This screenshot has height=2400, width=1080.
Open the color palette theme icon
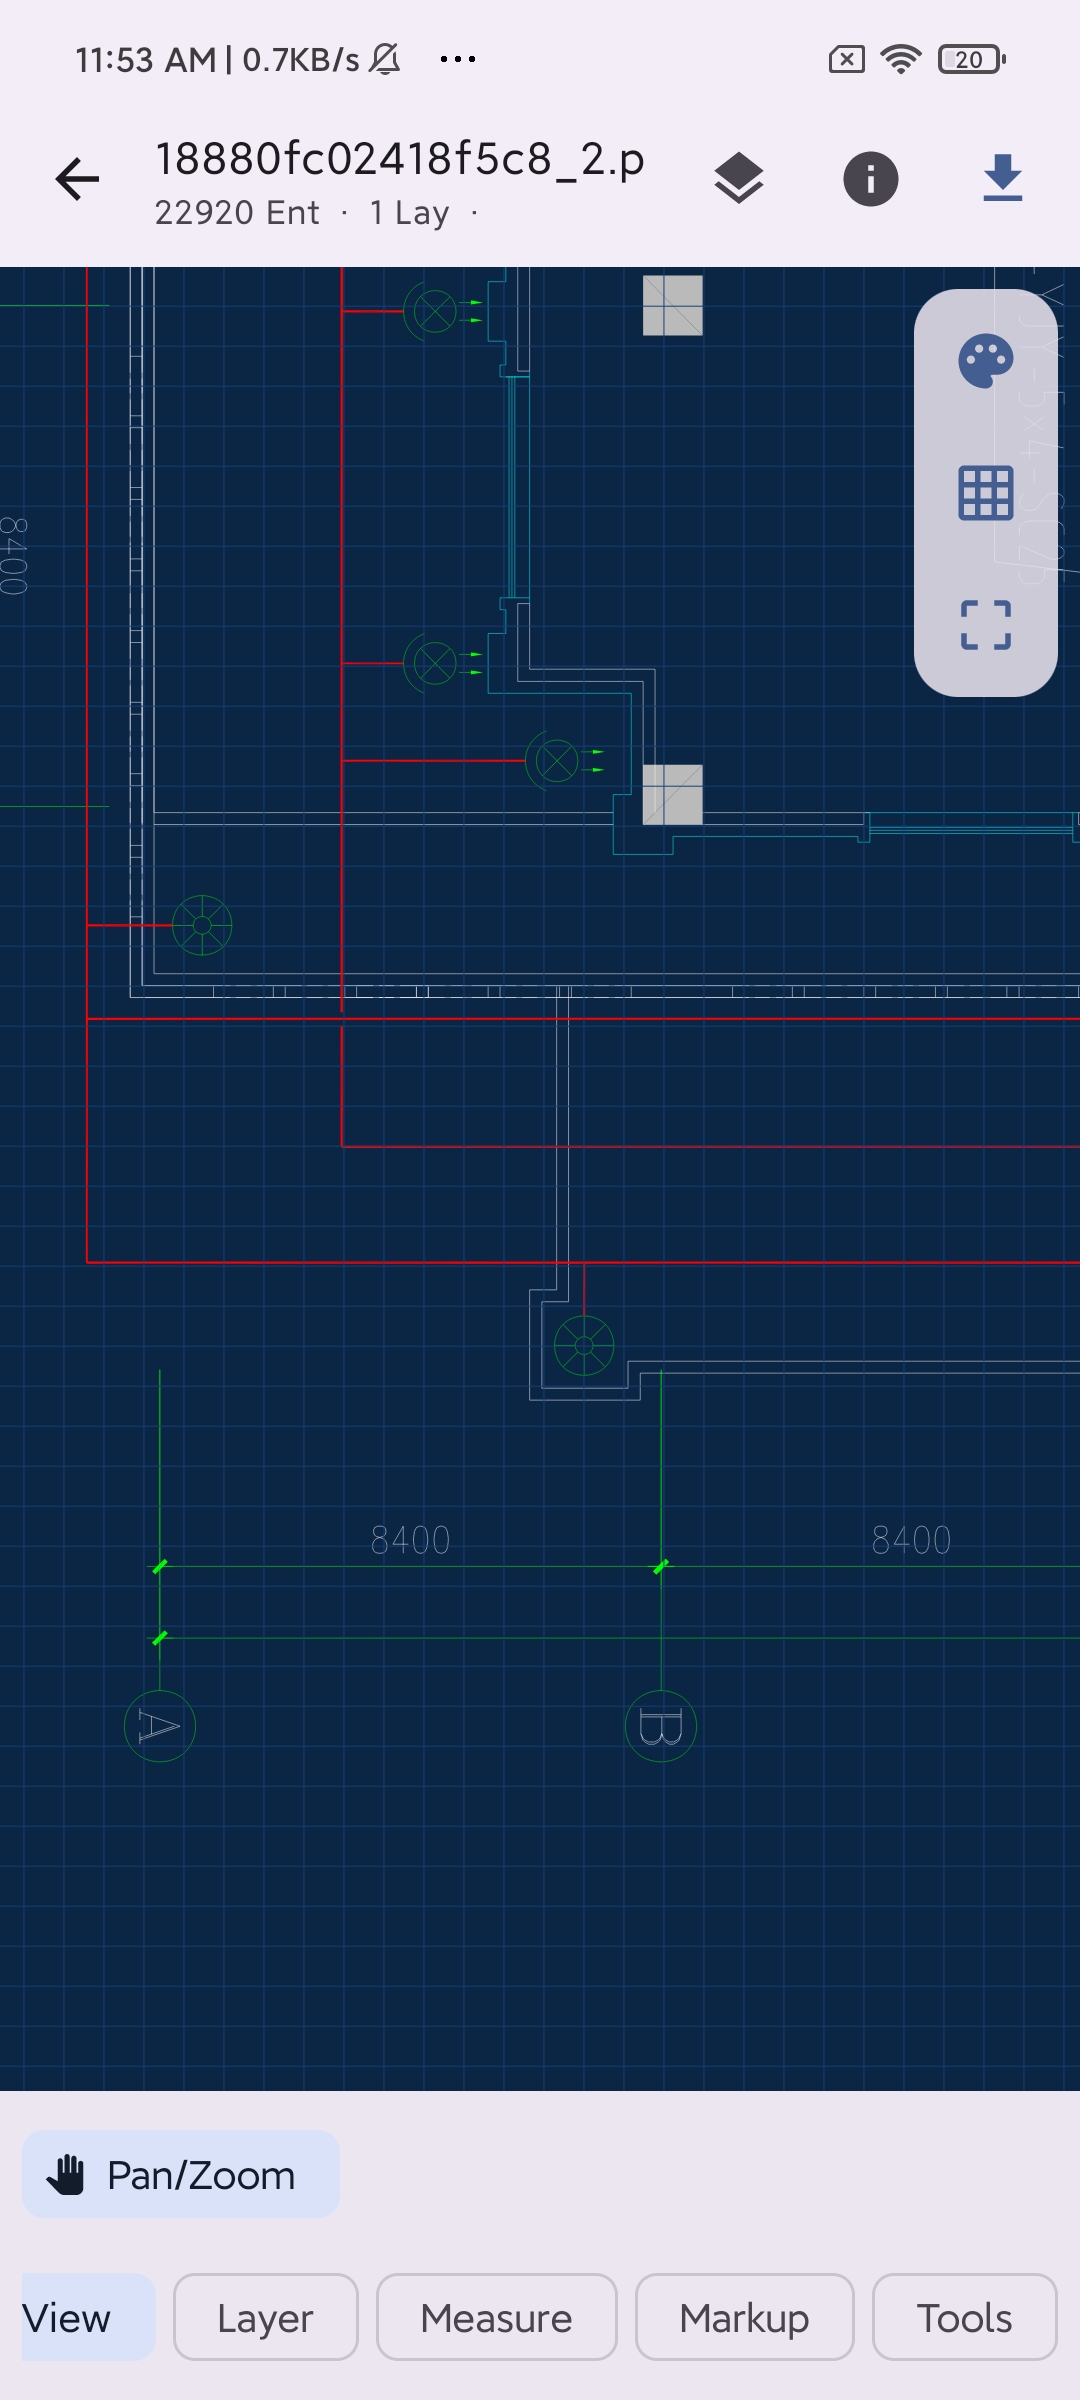pyautogui.click(x=986, y=361)
